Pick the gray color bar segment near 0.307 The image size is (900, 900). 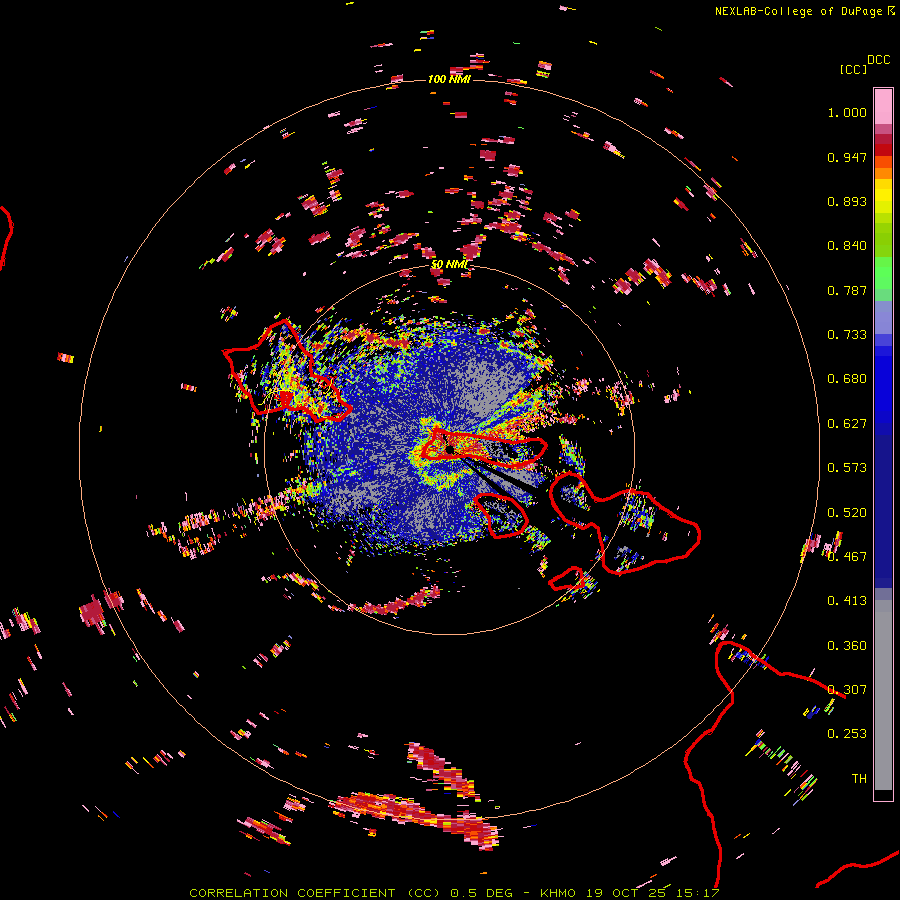click(883, 695)
